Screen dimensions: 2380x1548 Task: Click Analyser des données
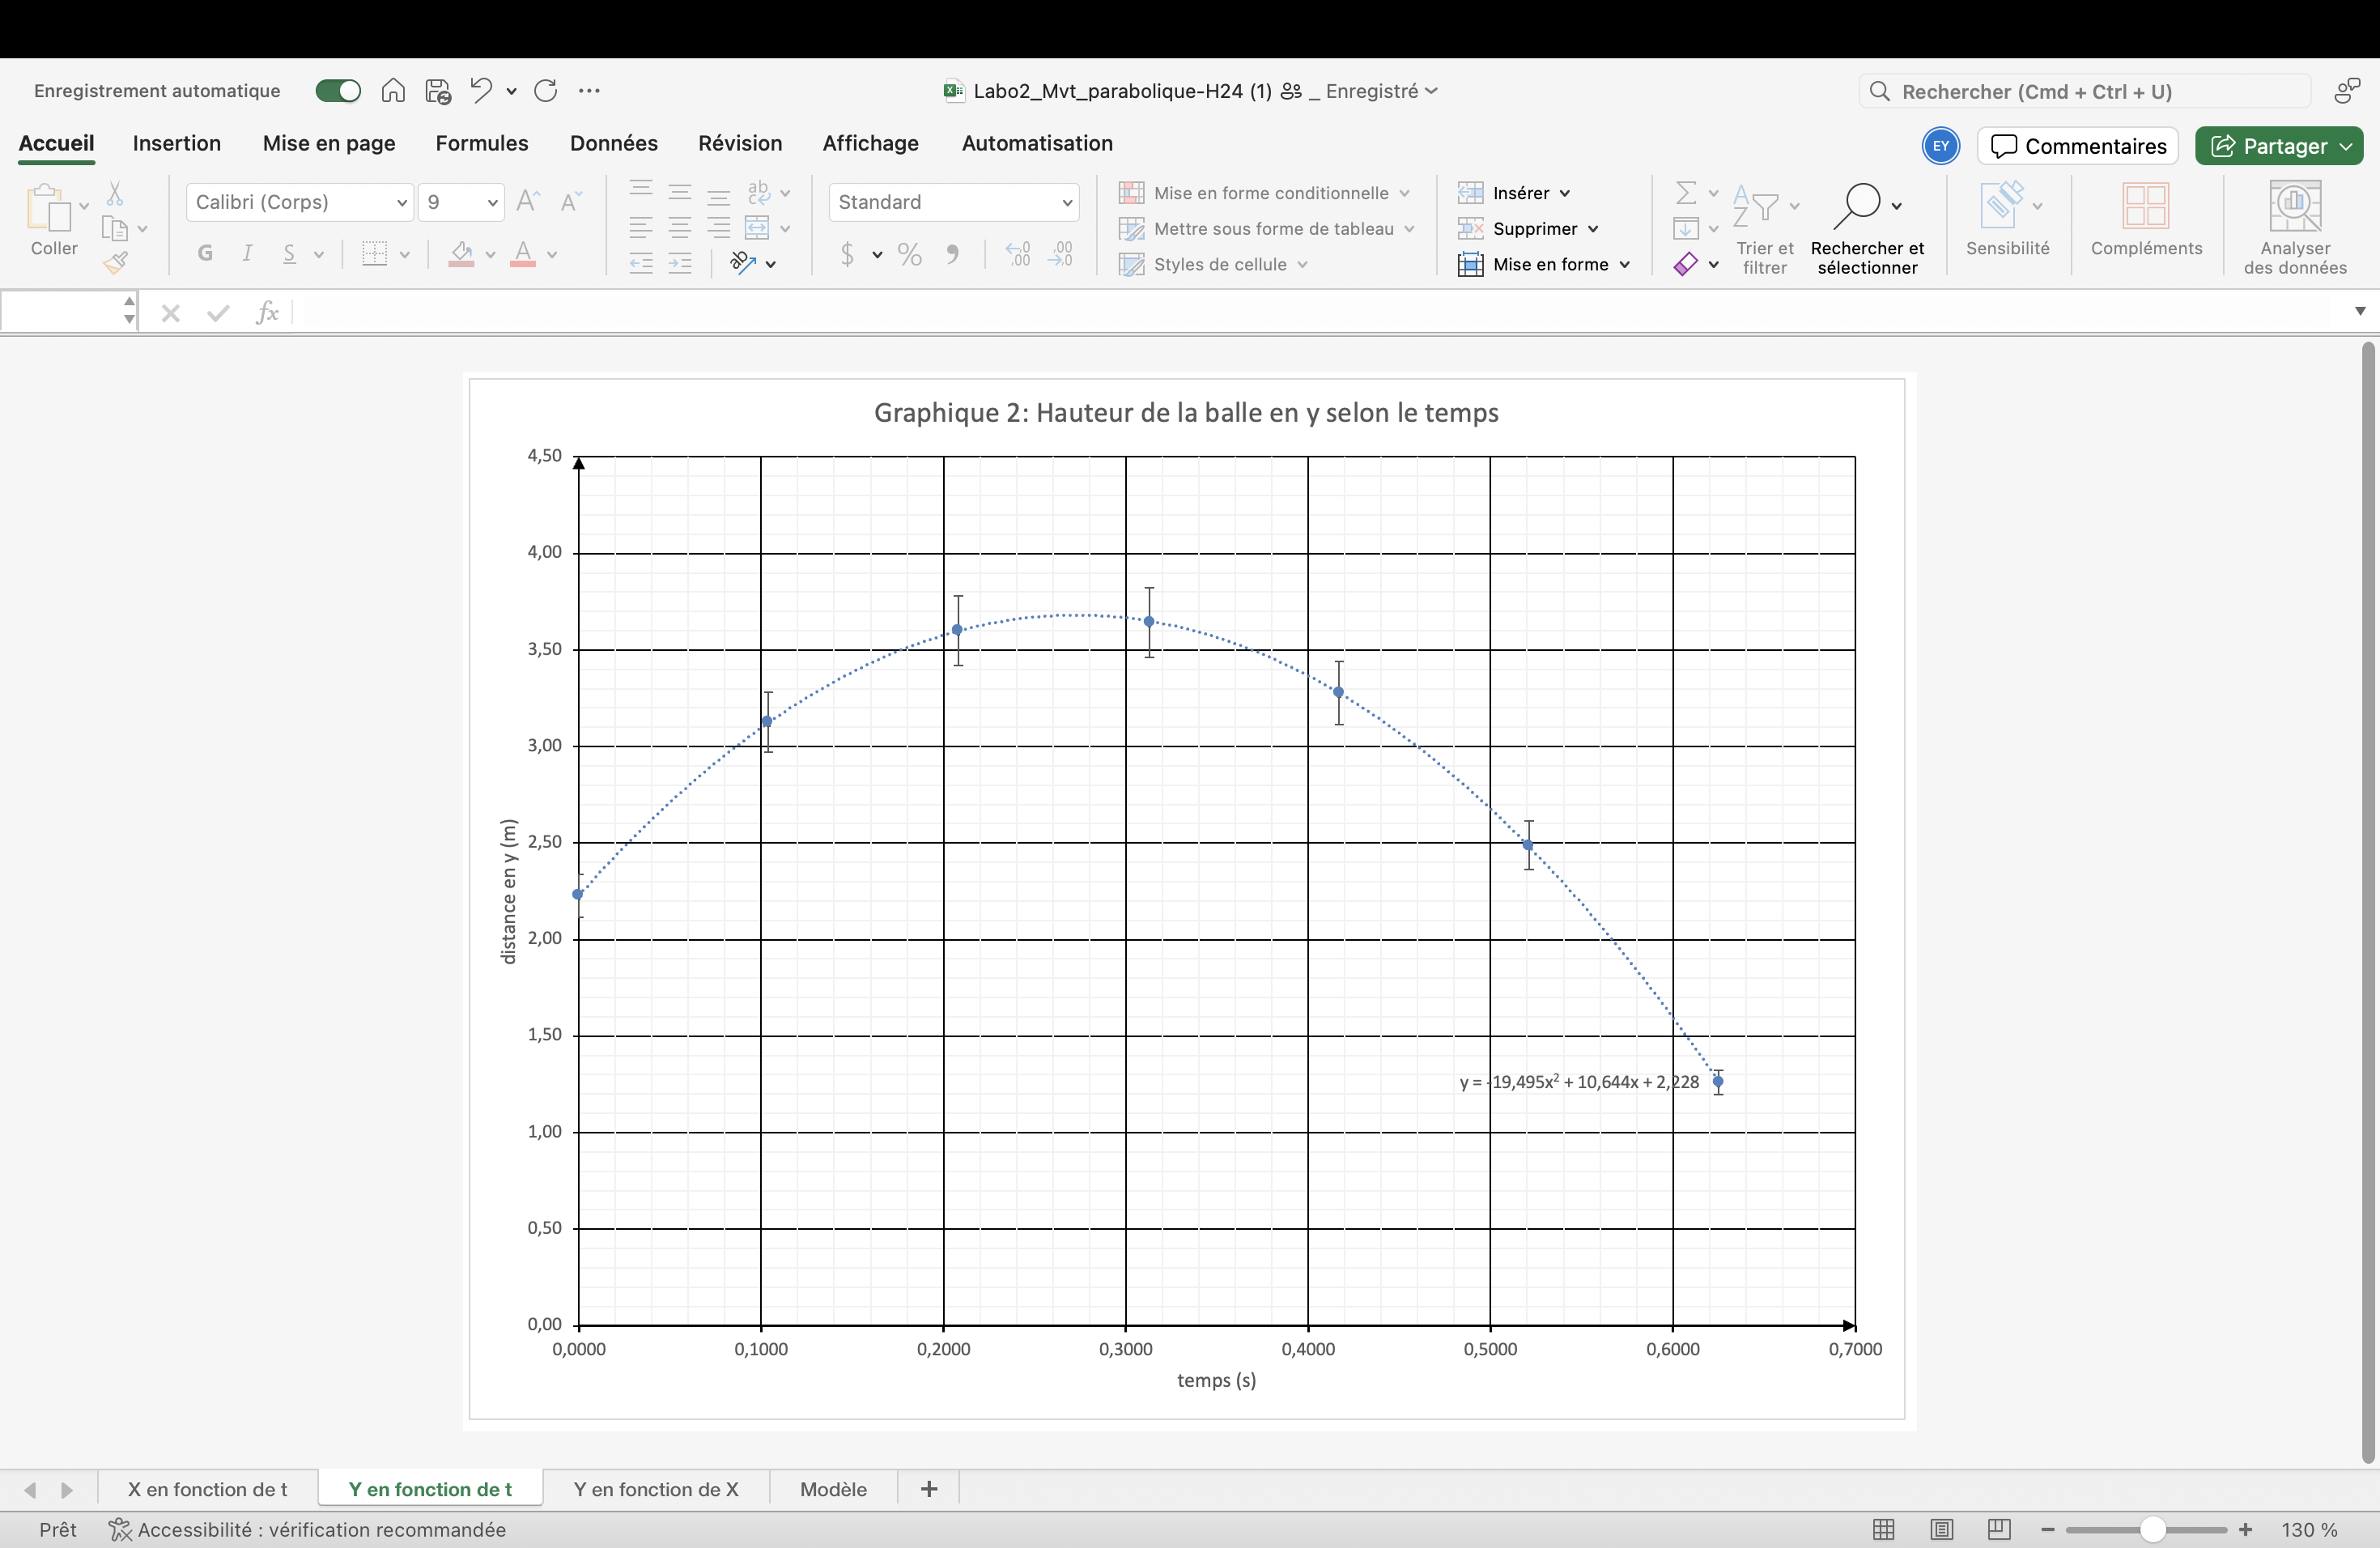pos(2294,228)
